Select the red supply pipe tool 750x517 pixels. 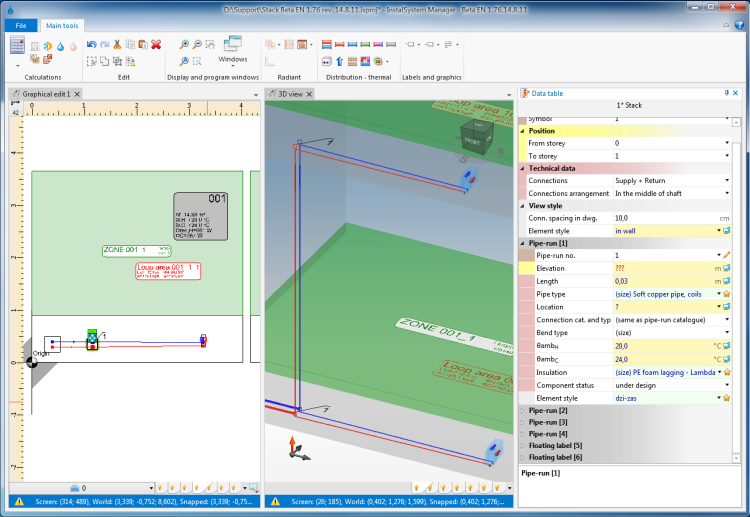click(340, 44)
